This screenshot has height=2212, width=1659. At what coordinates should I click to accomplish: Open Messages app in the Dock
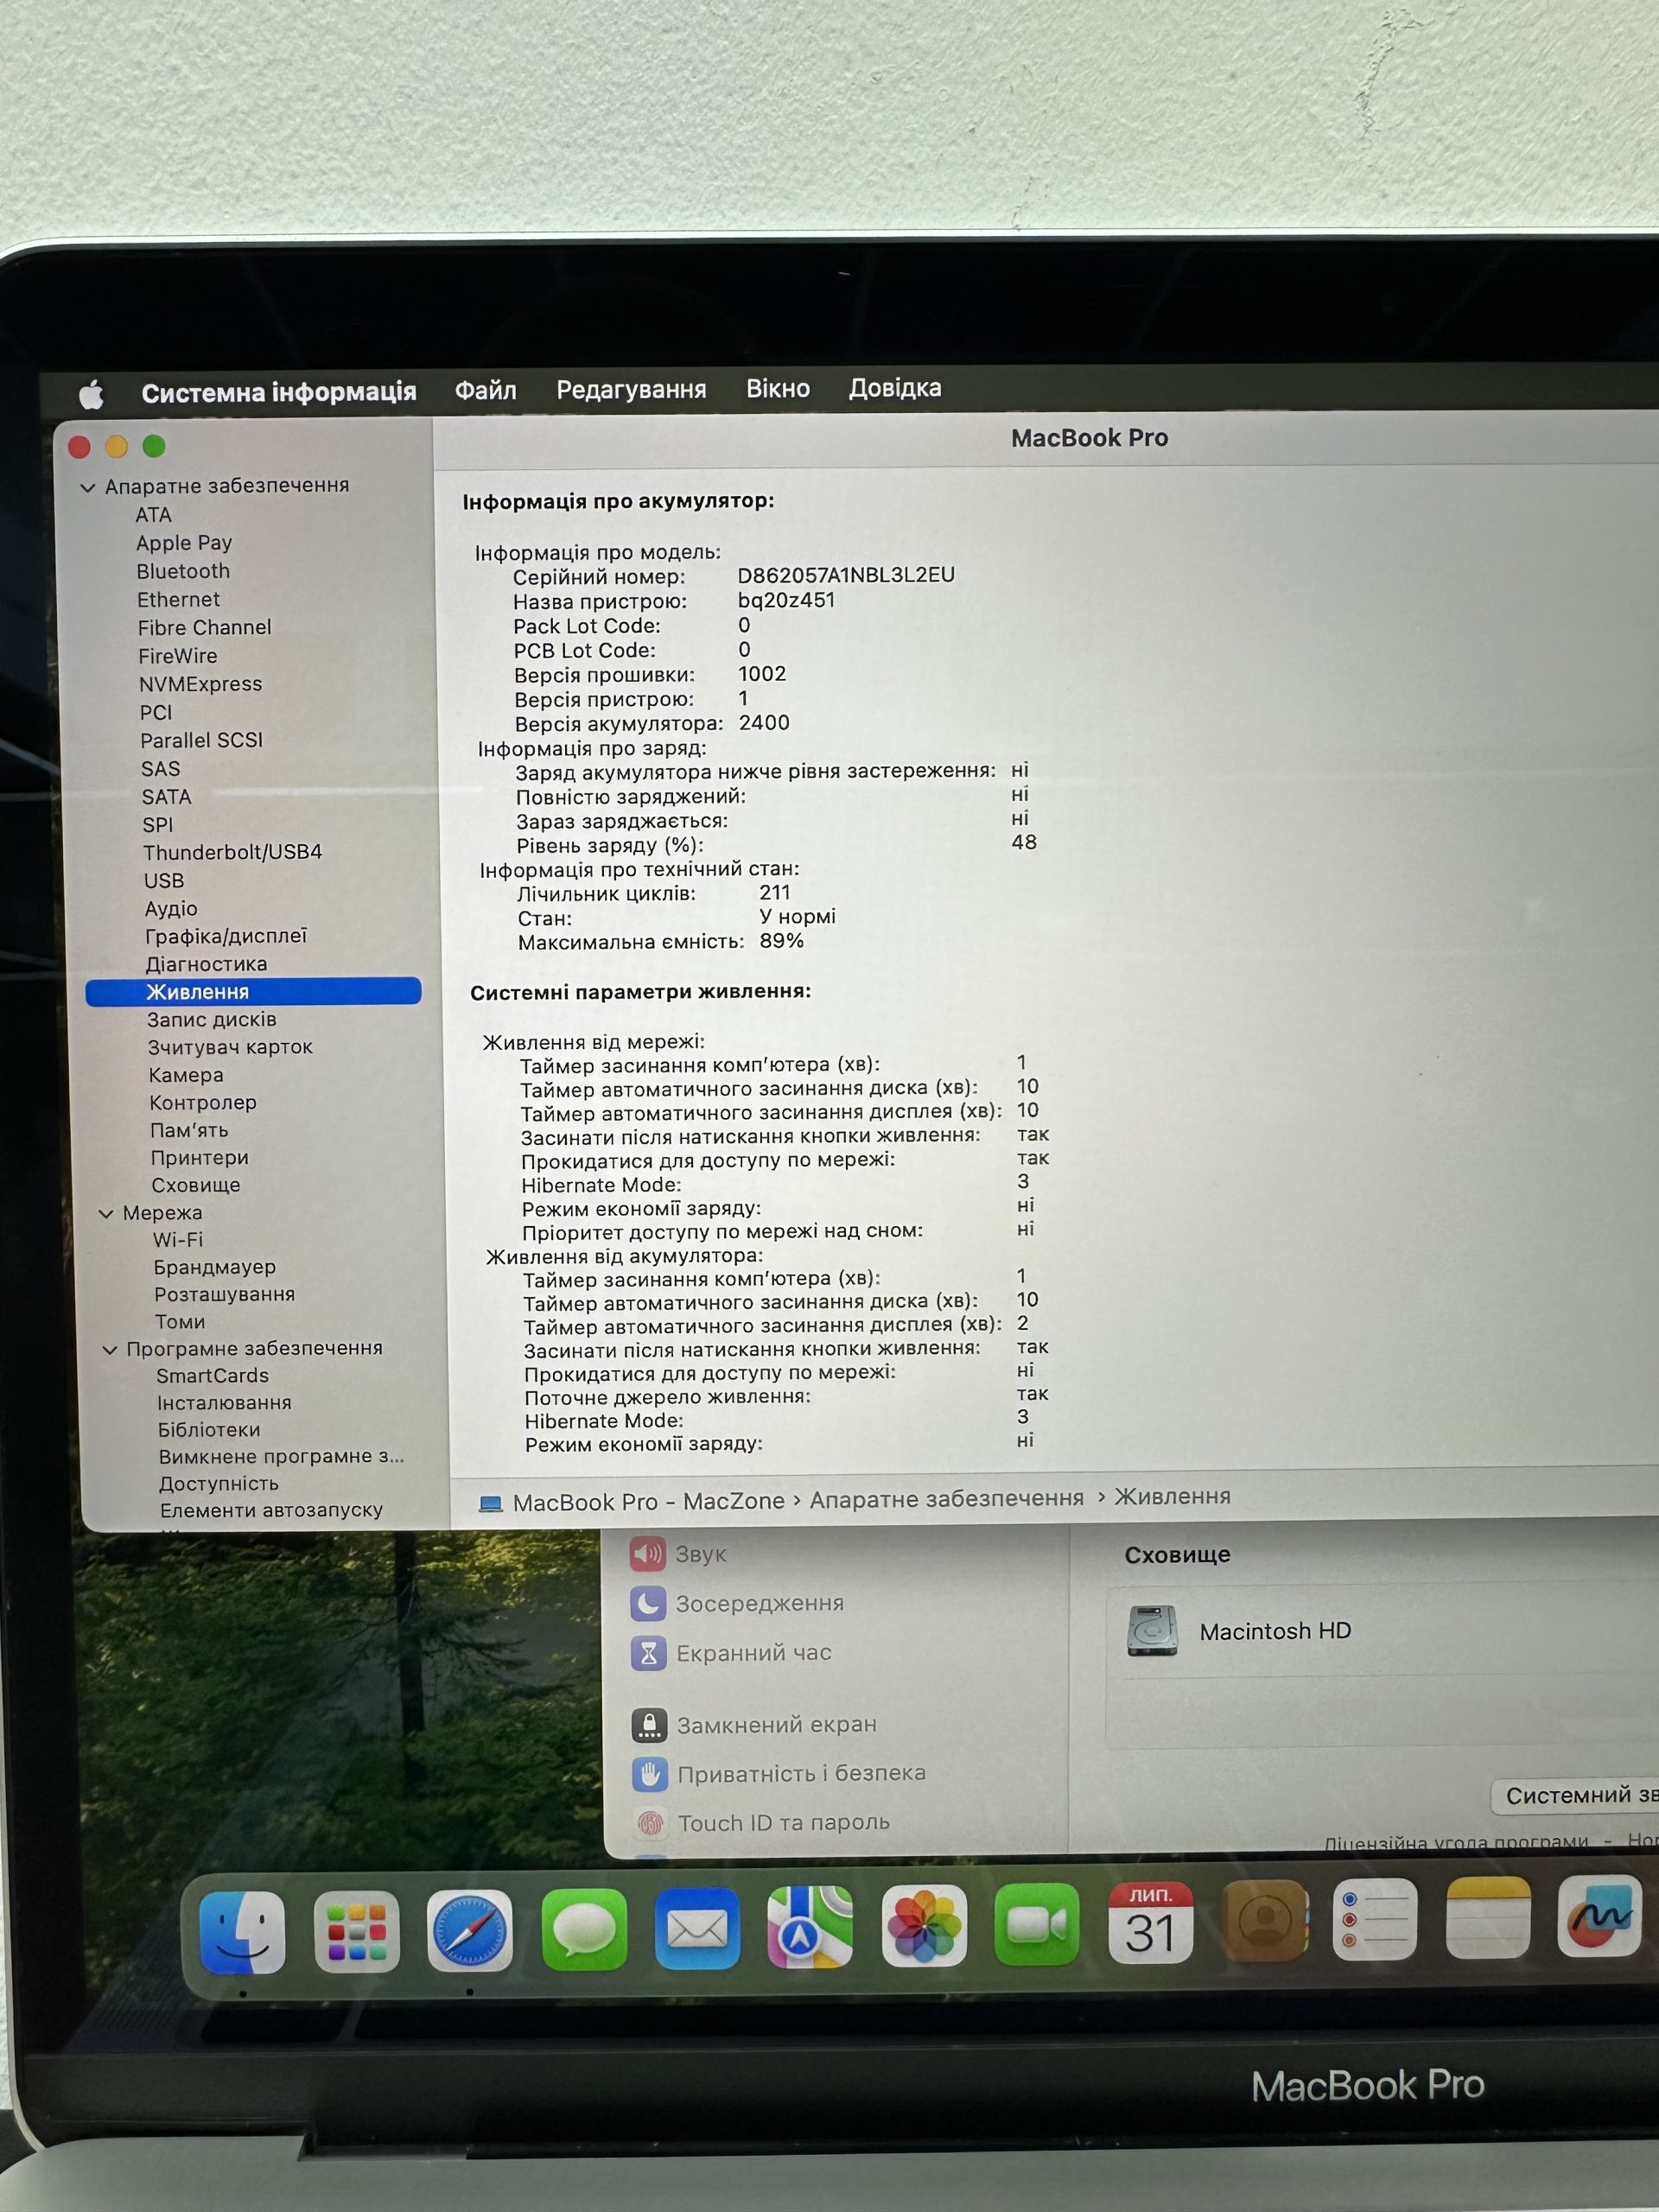tap(584, 1929)
